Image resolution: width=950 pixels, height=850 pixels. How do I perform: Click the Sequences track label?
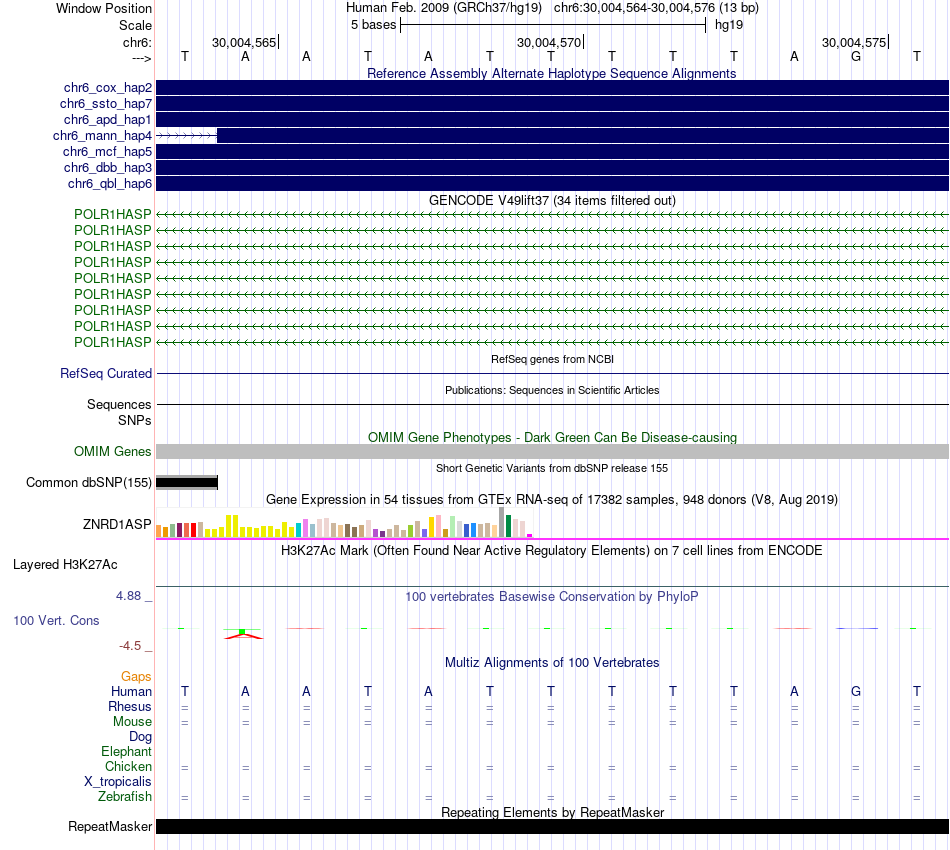pos(119,405)
